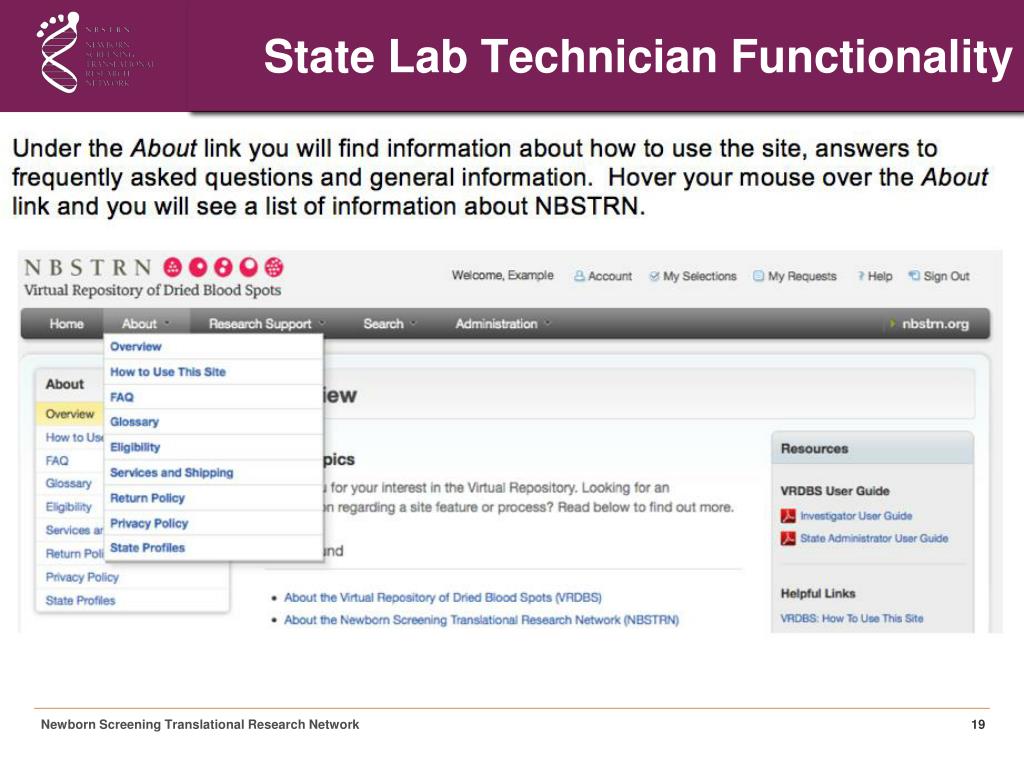Viewport: 1024px width, 768px height.
Task: Click the NBSTRN logo in slide header
Action: 95,54
